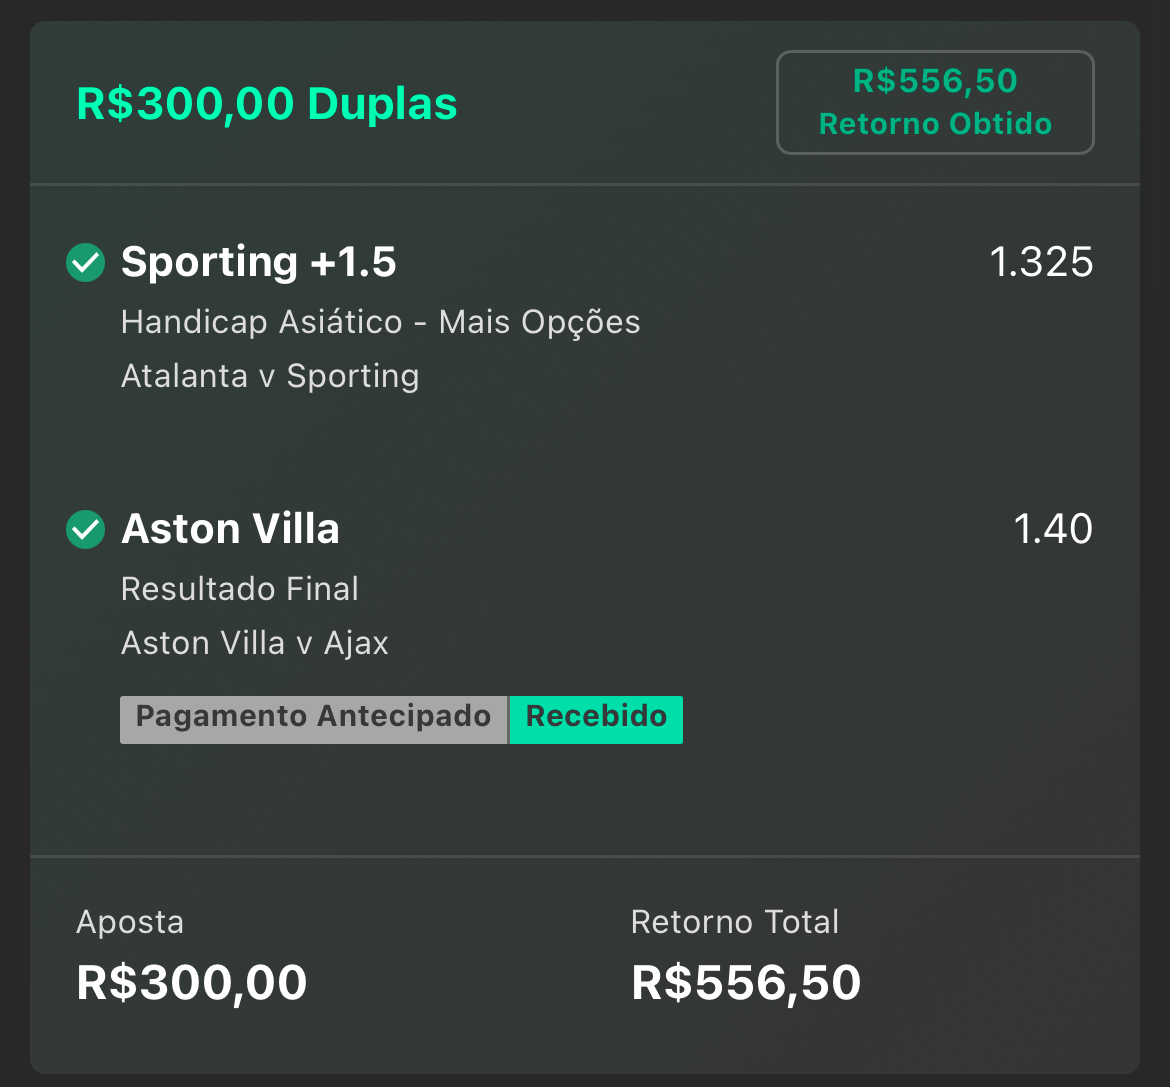Click the green checkmark beside Sporting +1.5

(86, 263)
